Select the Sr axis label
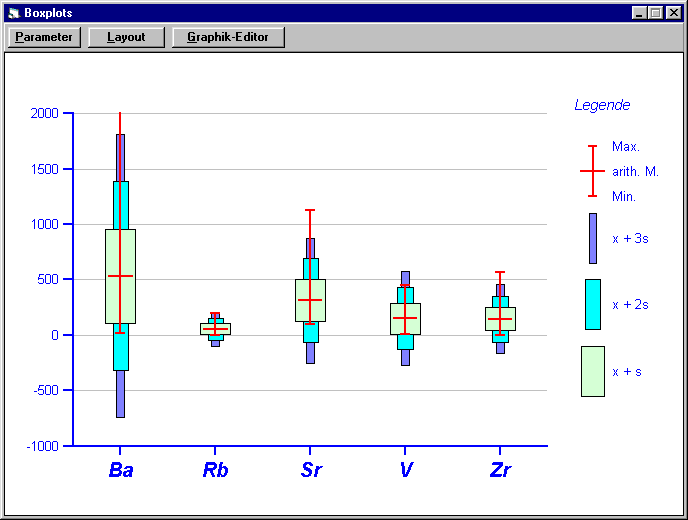688x520 pixels. (311, 470)
